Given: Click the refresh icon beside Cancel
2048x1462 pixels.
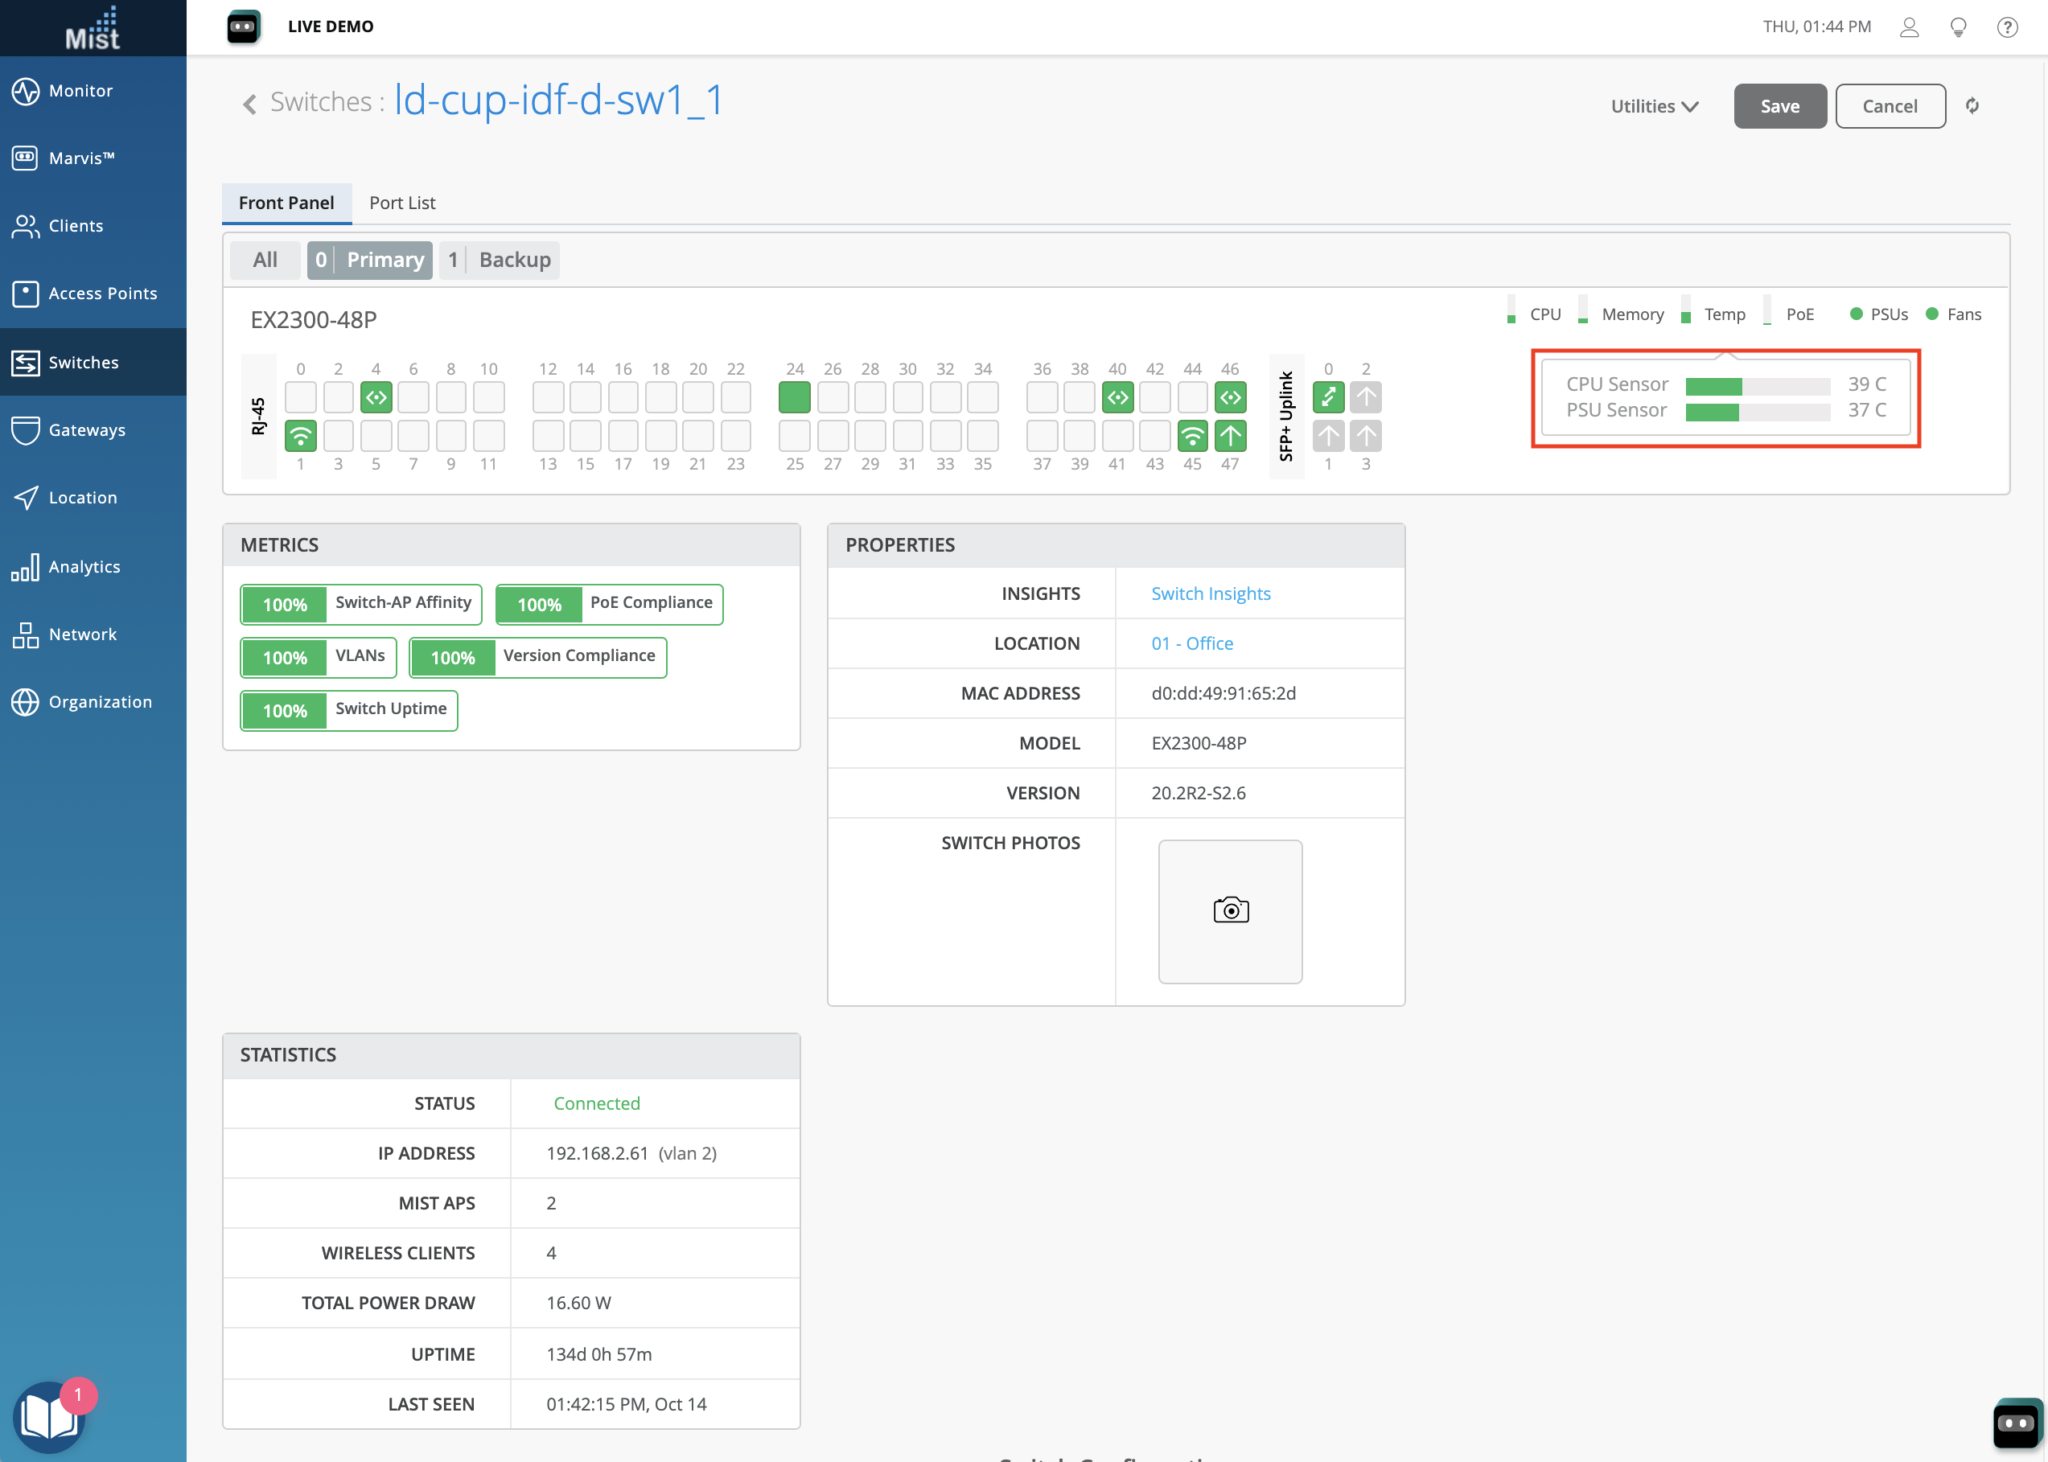Looking at the screenshot, I should tap(1972, 106).
